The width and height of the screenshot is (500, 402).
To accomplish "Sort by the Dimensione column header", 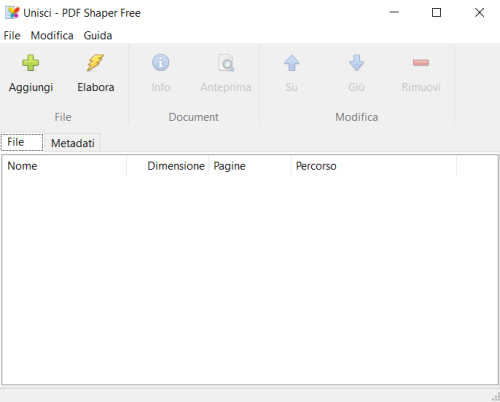I will [168, 166].
